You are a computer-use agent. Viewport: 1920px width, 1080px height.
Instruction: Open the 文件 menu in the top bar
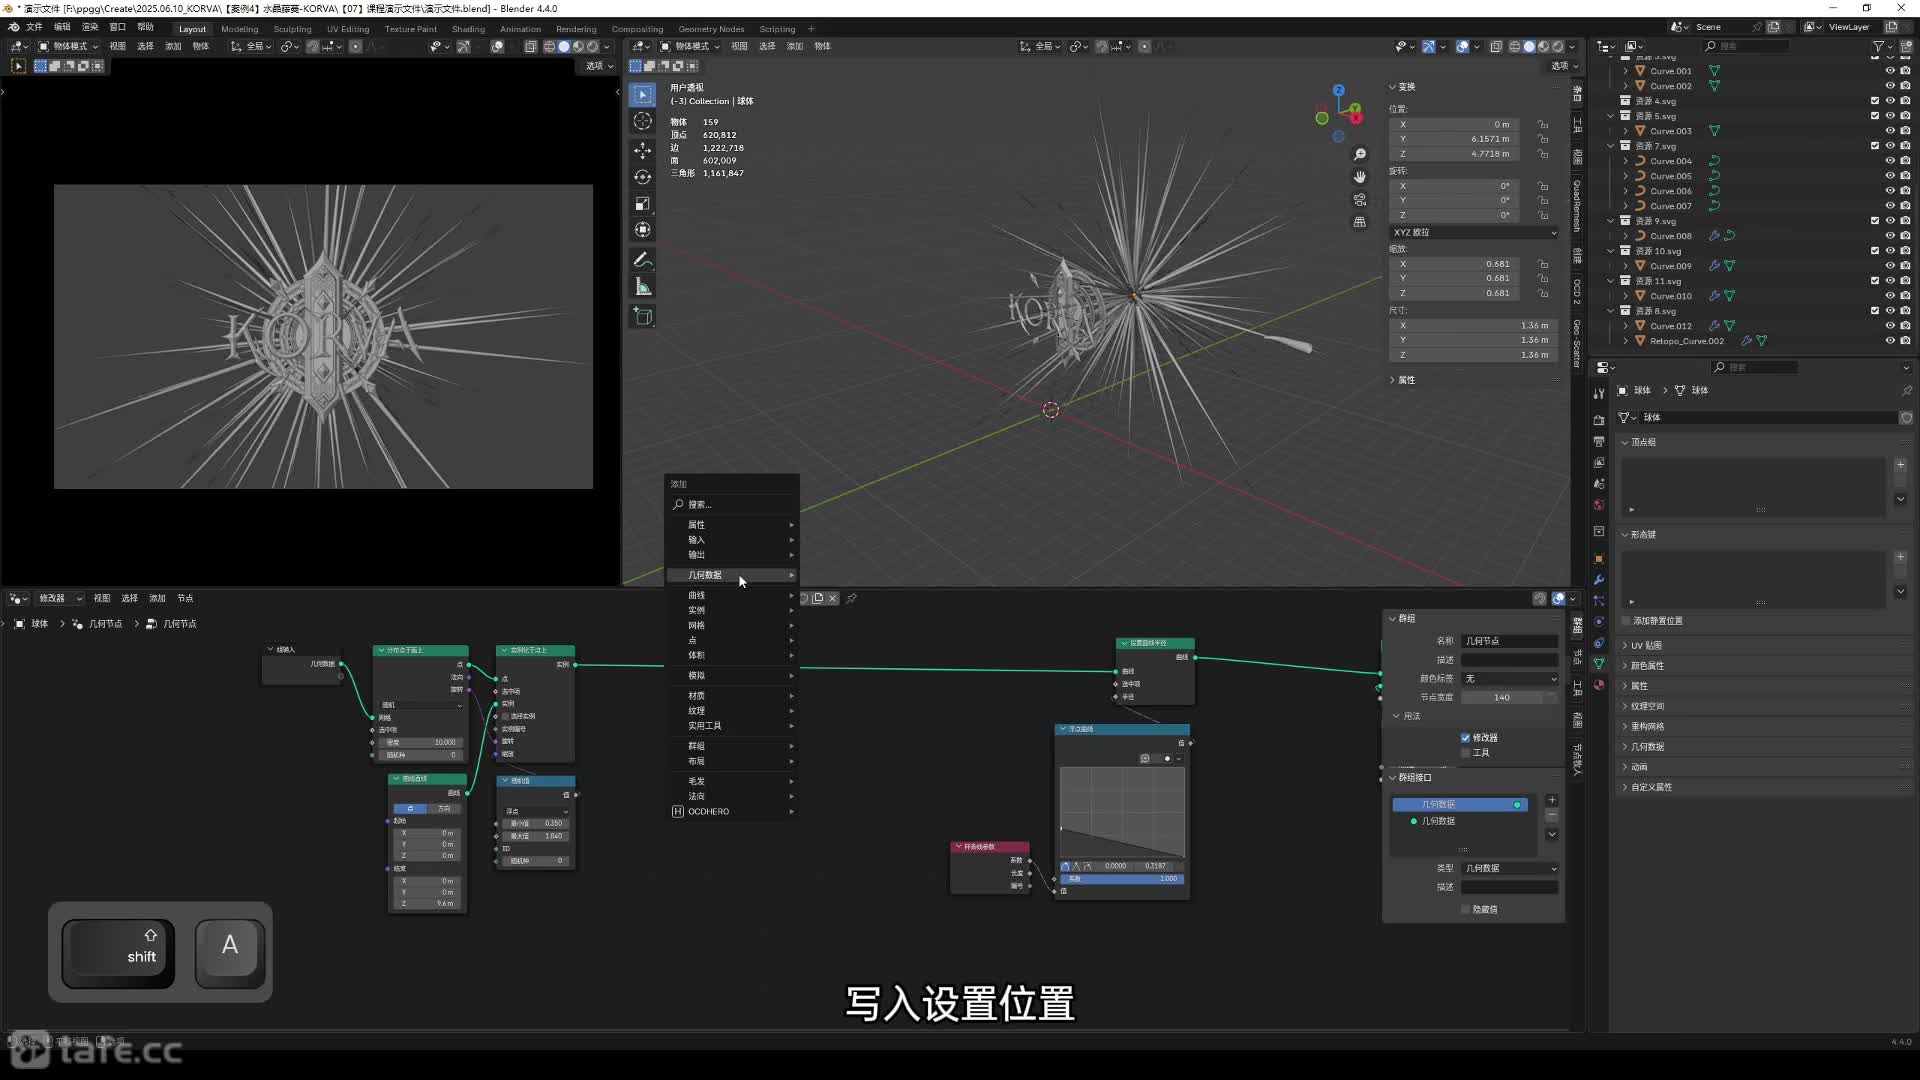point(34,27)
